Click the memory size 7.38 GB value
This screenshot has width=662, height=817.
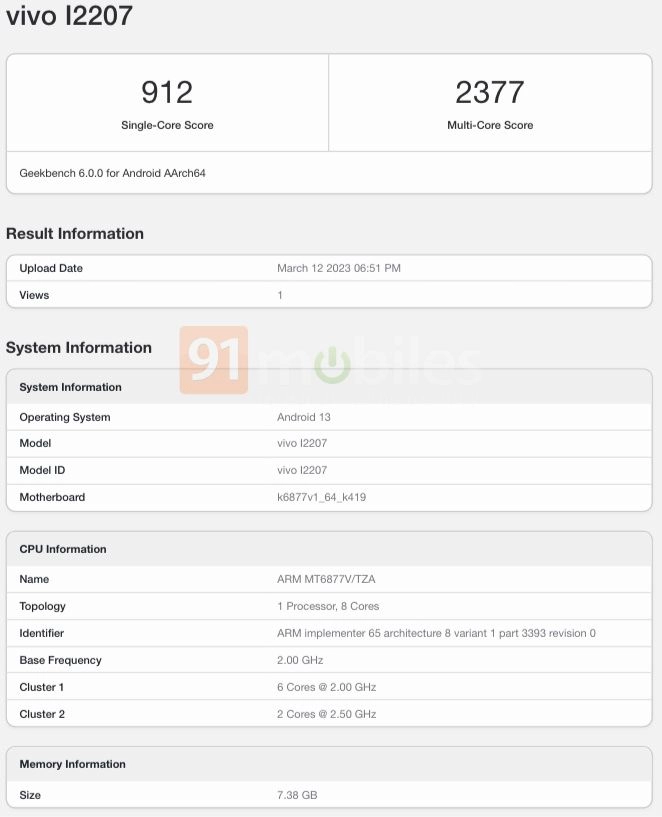(297, 795)
